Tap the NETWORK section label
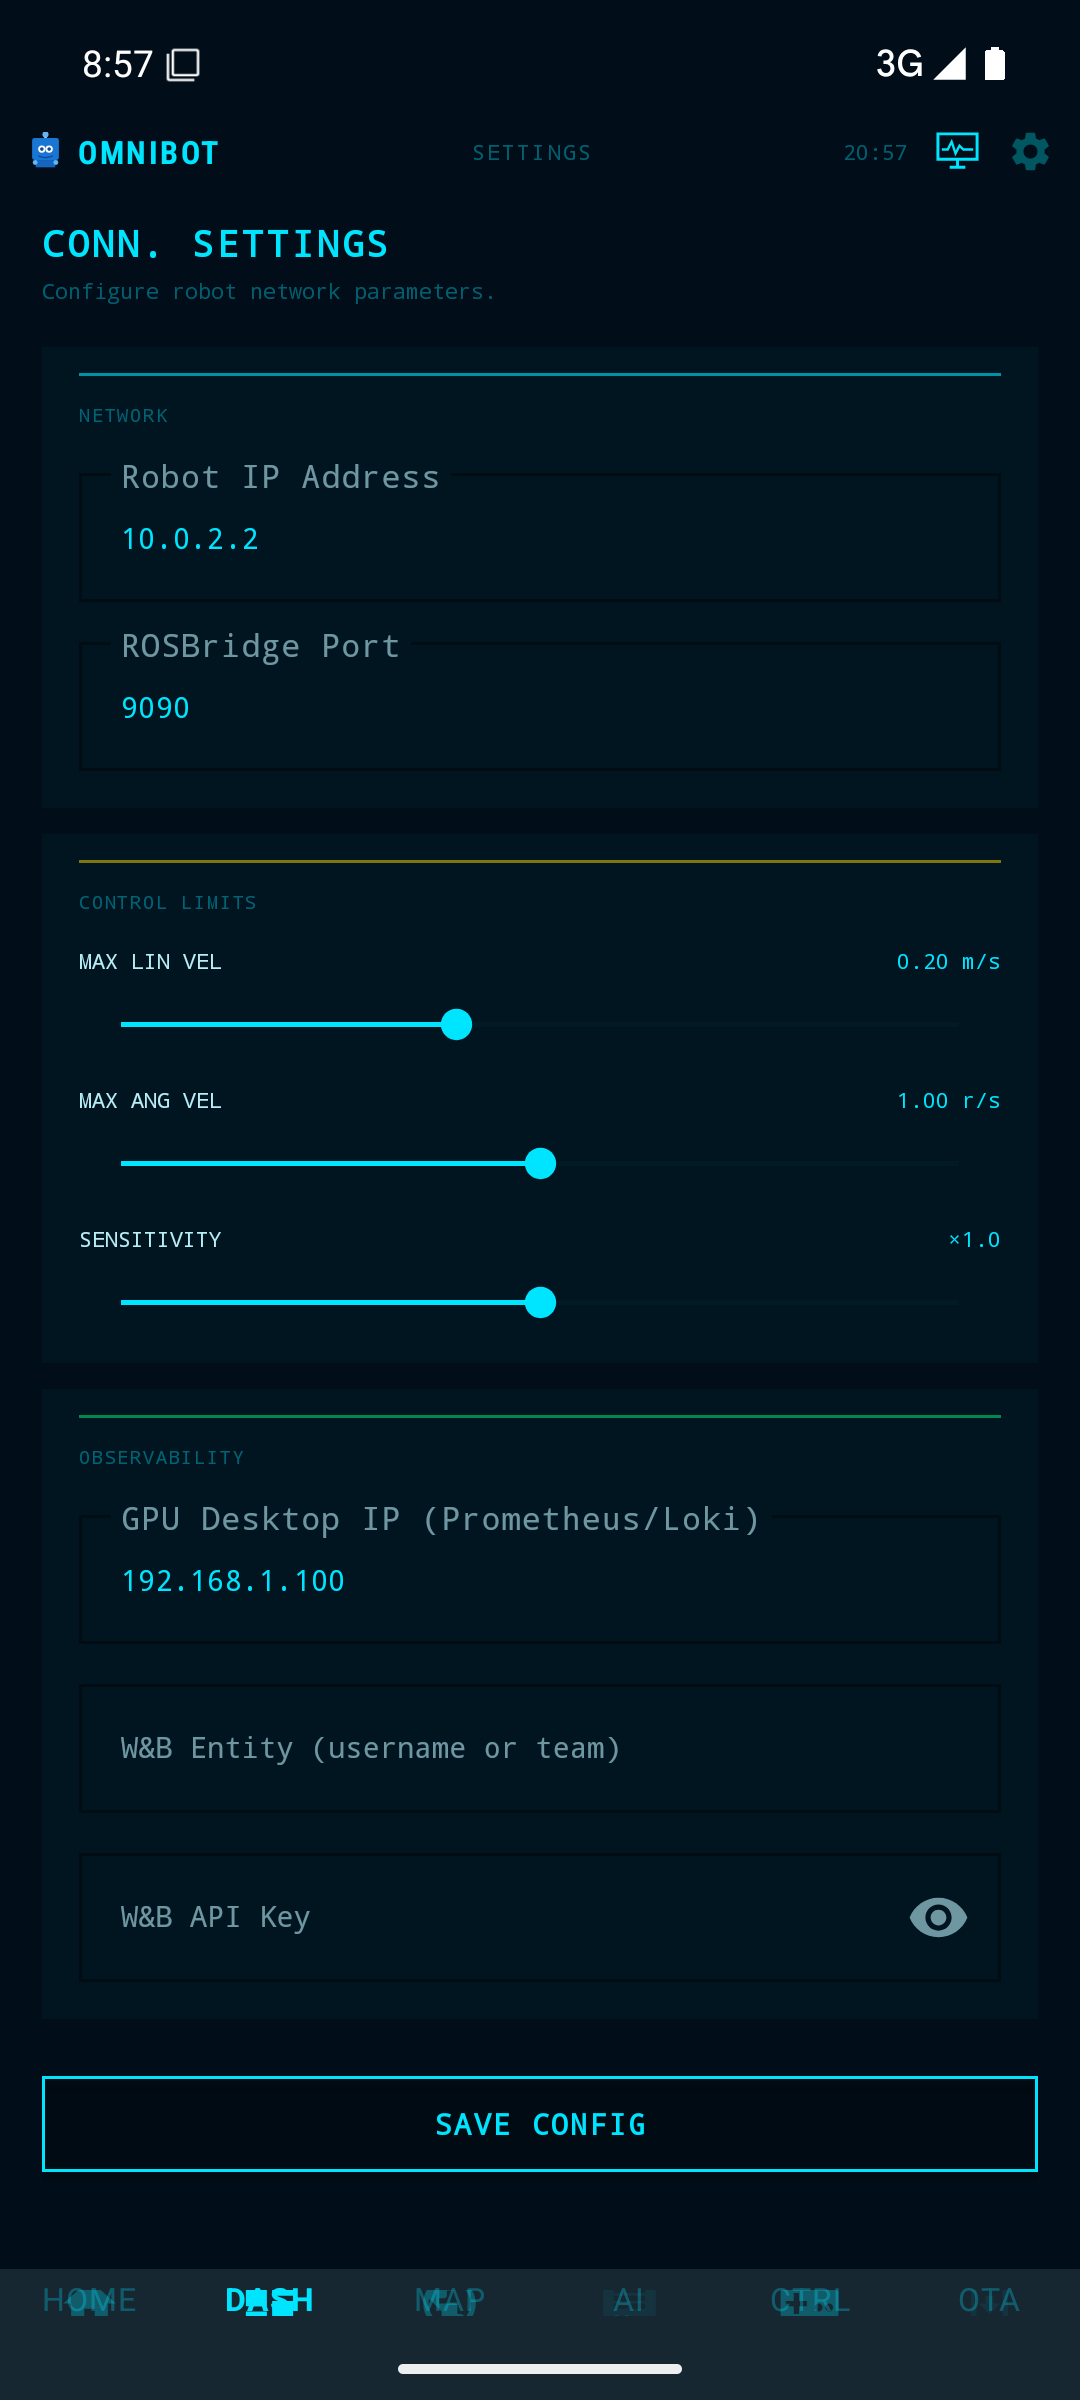Screen dimensions: 1080x2400 123,416
